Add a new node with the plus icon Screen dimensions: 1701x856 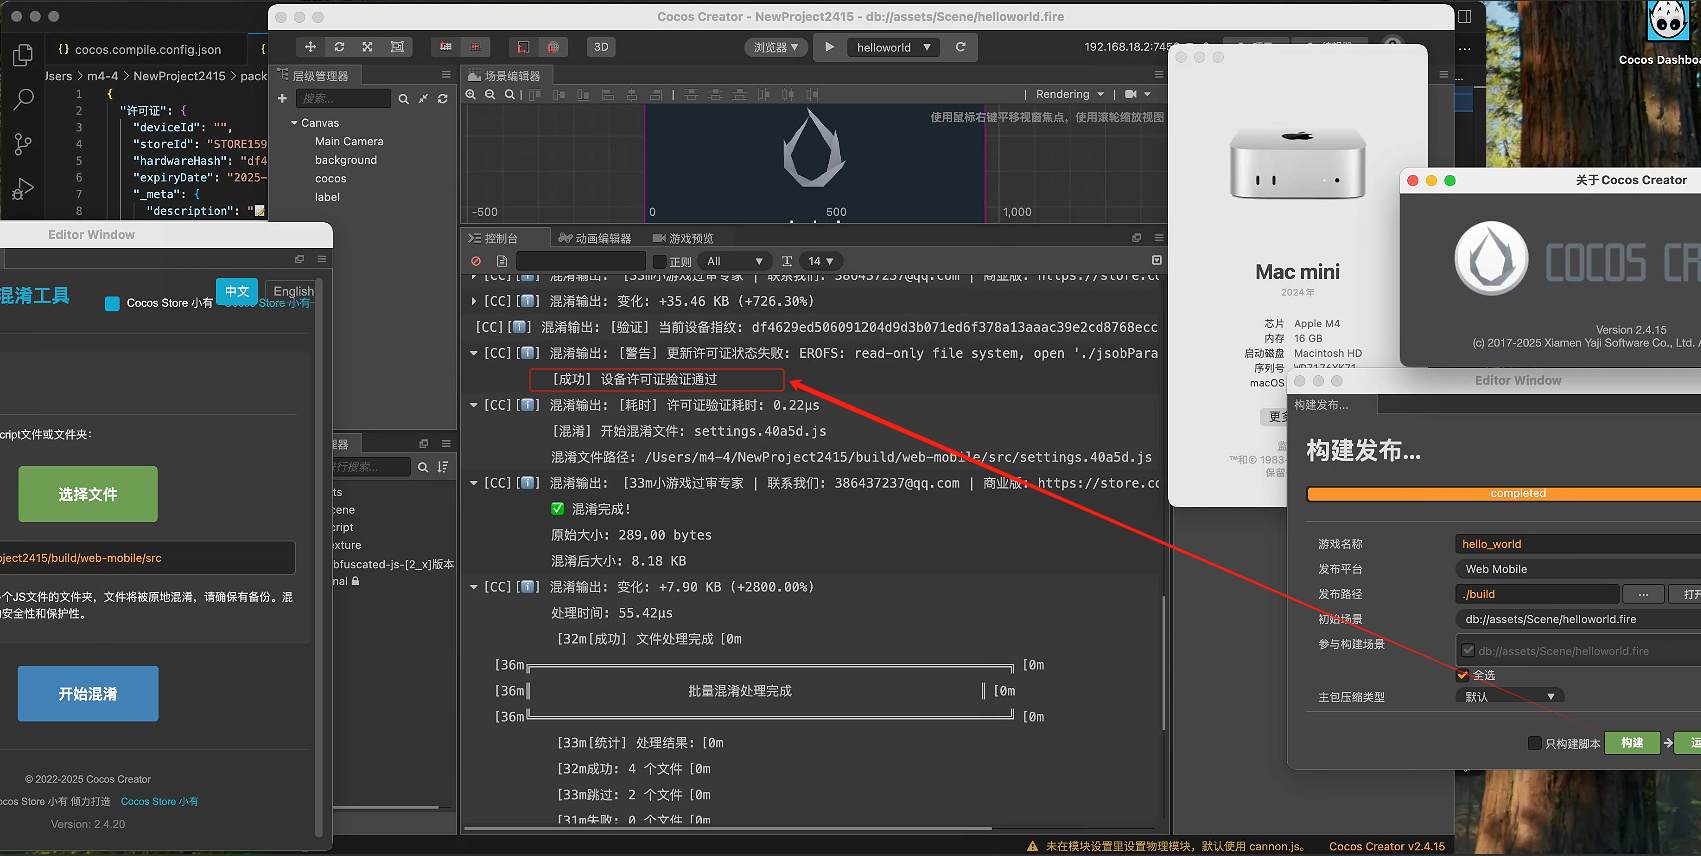click(282, 98)
